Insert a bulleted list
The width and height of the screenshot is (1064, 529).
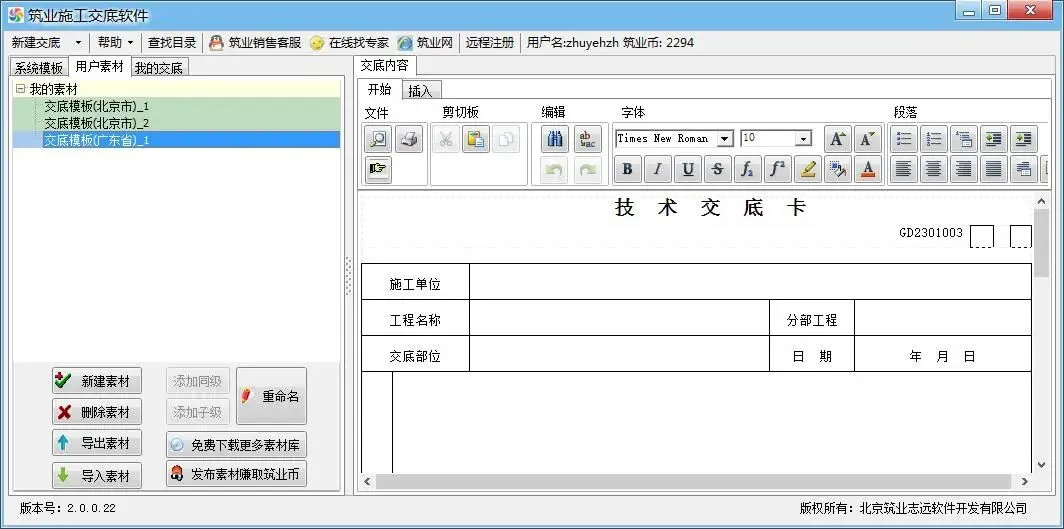[x=903, y=139]
